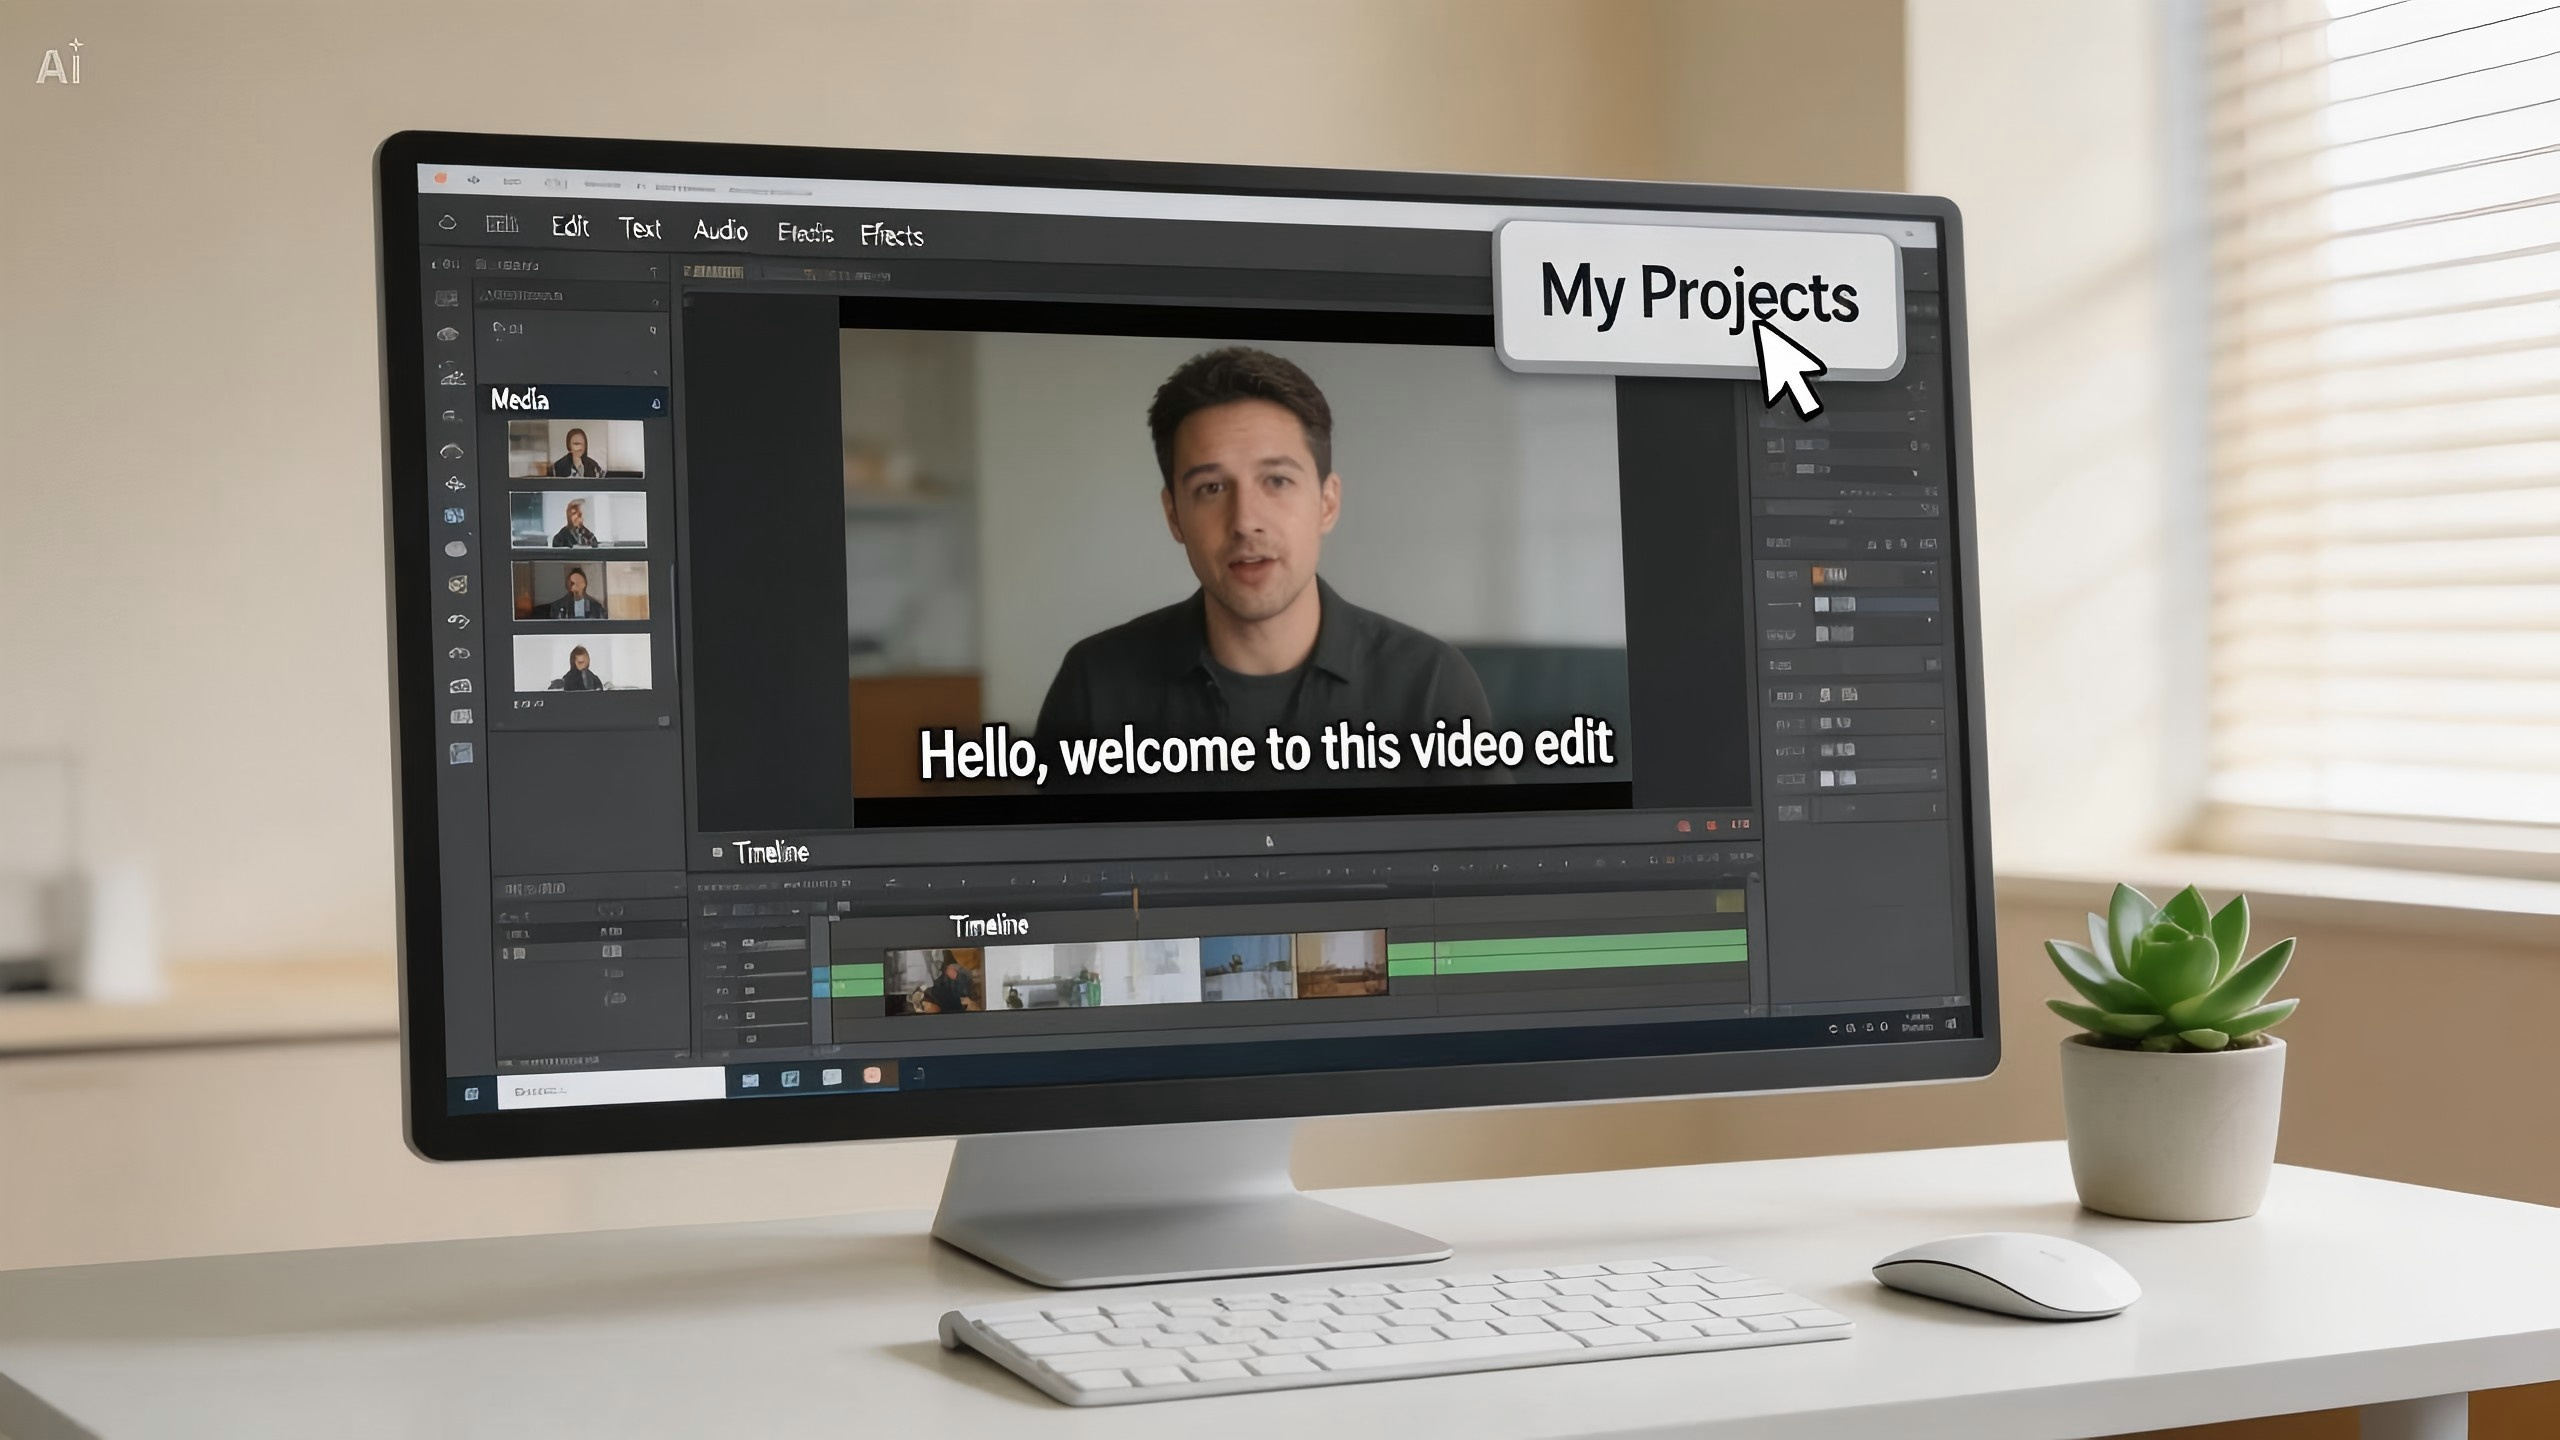Toggle mute on the first timeline track
Screen dimensions: 2560x1440
pos(750,942)
